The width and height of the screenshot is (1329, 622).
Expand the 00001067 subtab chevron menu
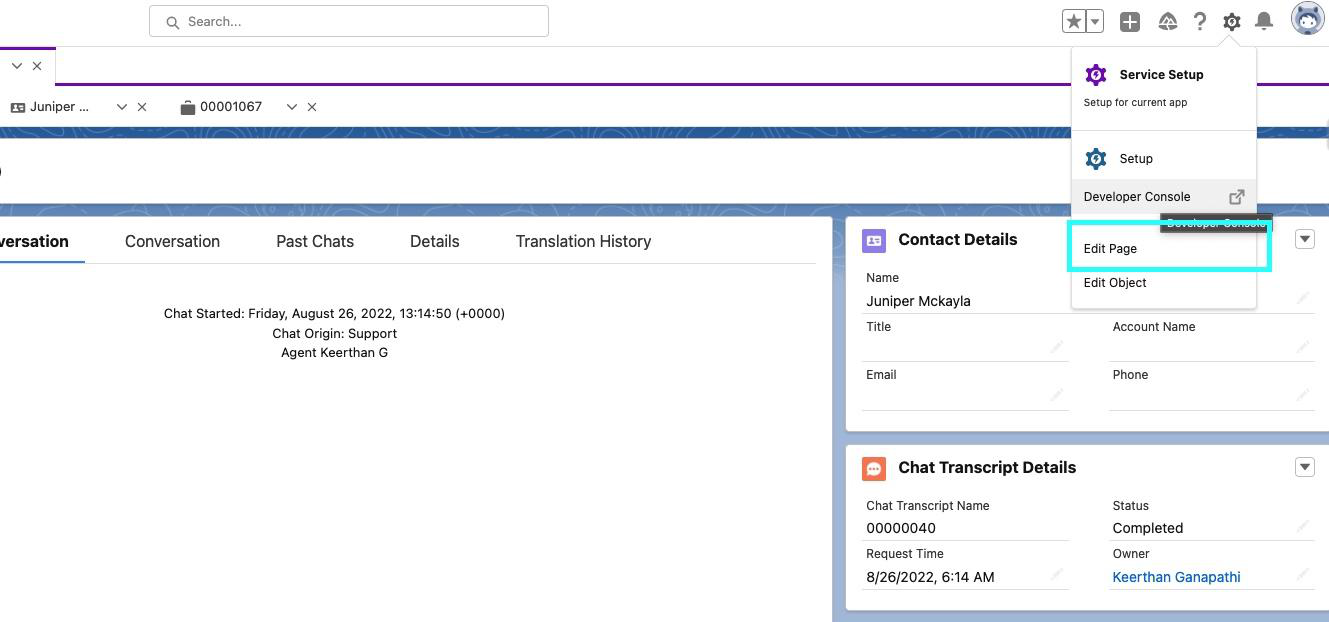[x=292, y=107]
